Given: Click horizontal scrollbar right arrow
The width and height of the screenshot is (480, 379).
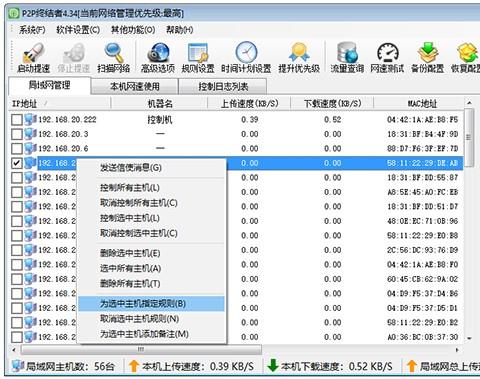Looking at the screenshot, I should click(457, 350).
